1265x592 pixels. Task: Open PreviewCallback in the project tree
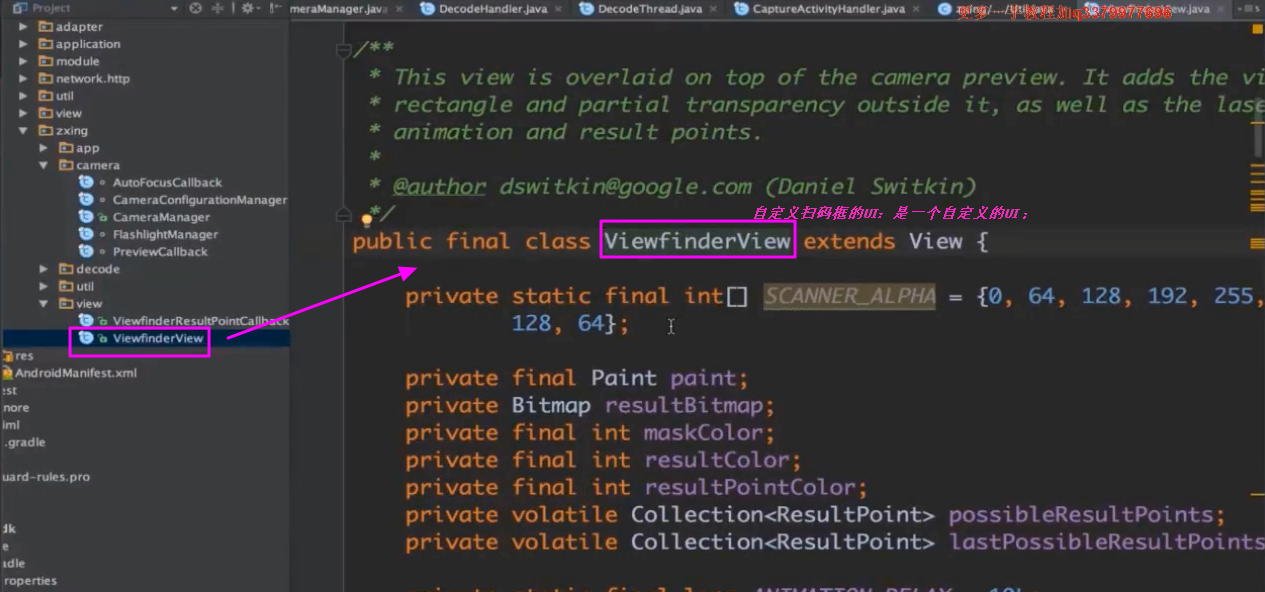(160, 251)
